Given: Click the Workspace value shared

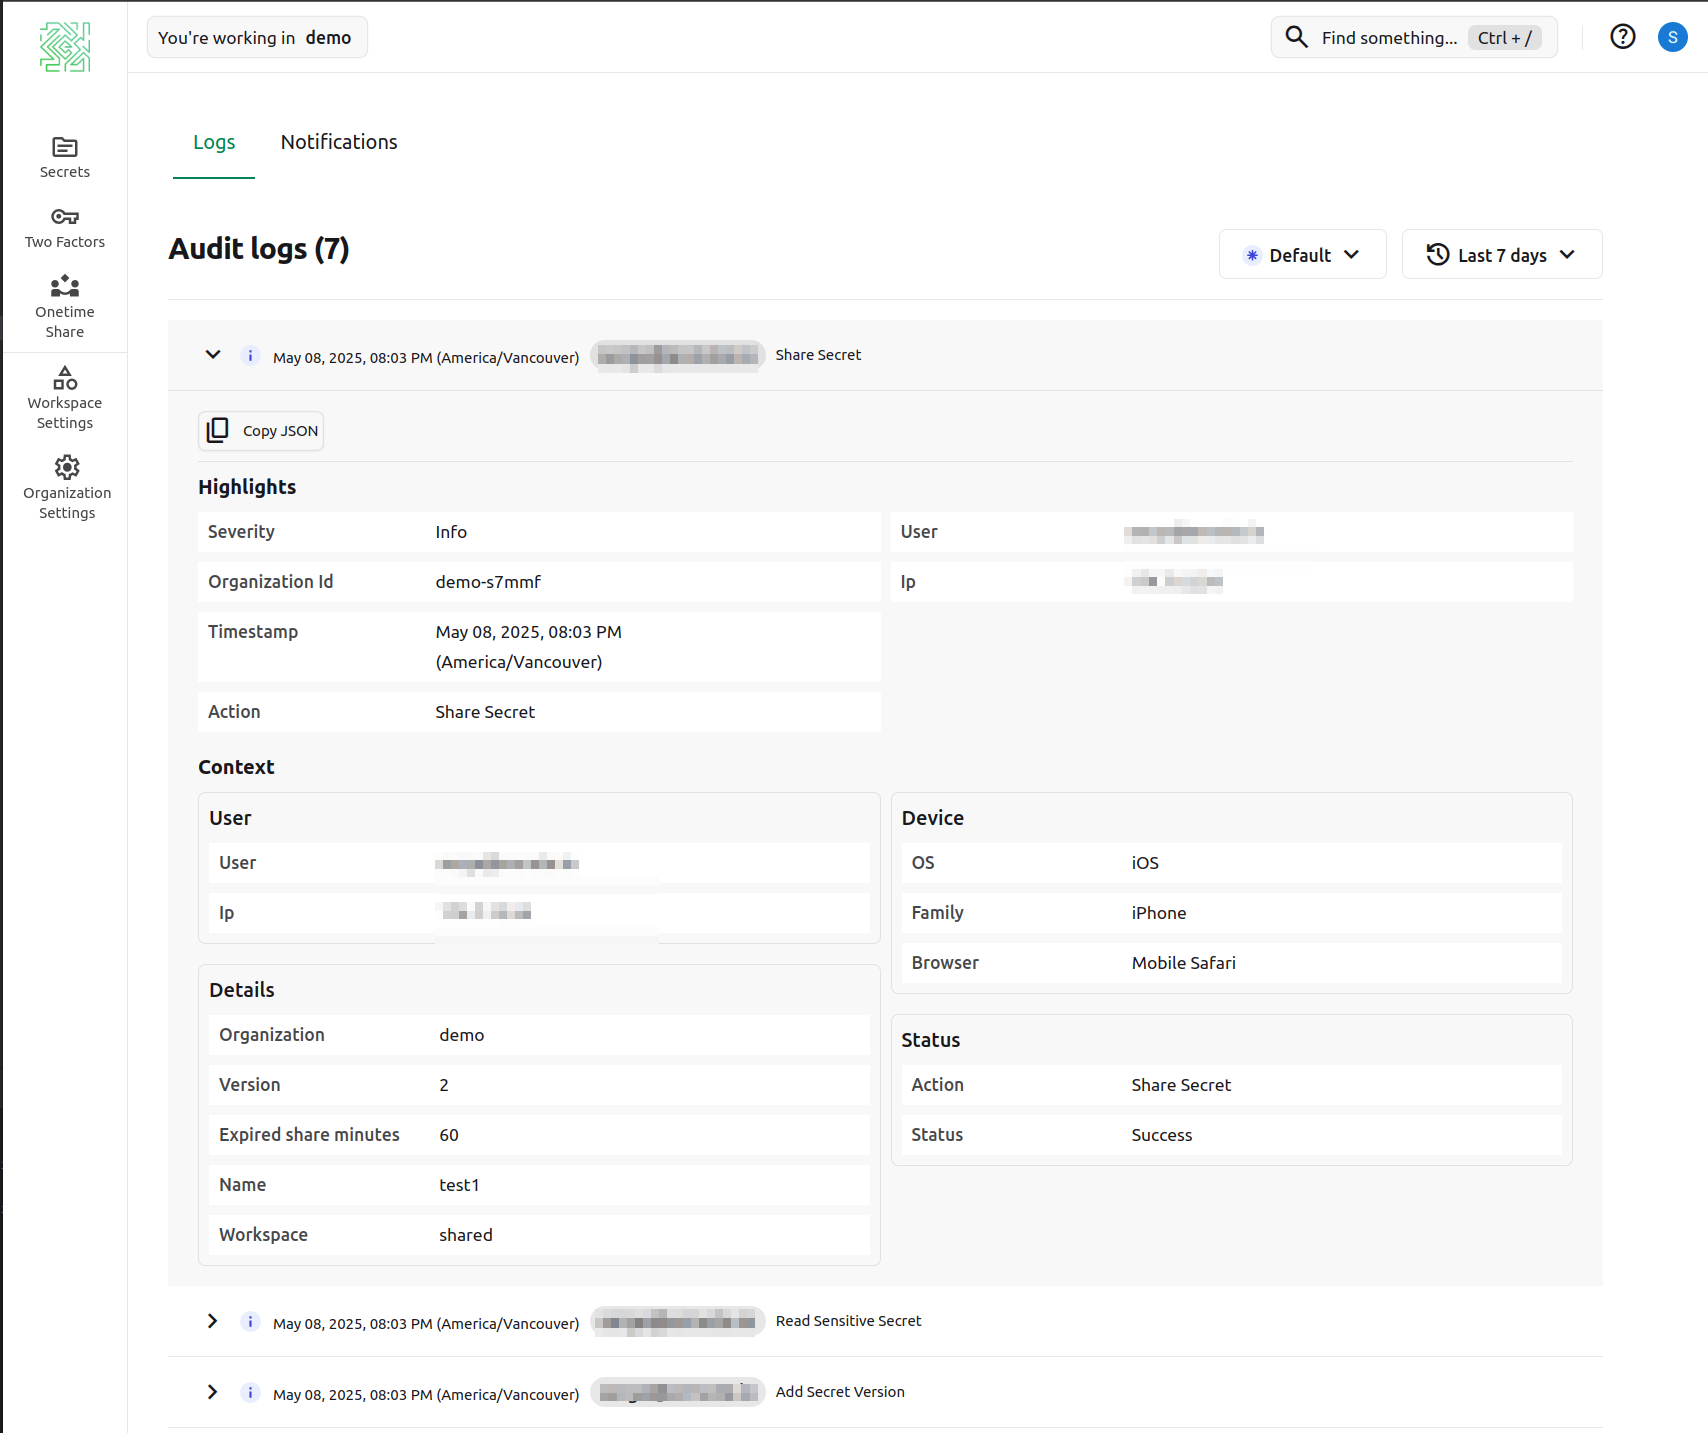Looking at the screenshot, I should point(466,1235).
